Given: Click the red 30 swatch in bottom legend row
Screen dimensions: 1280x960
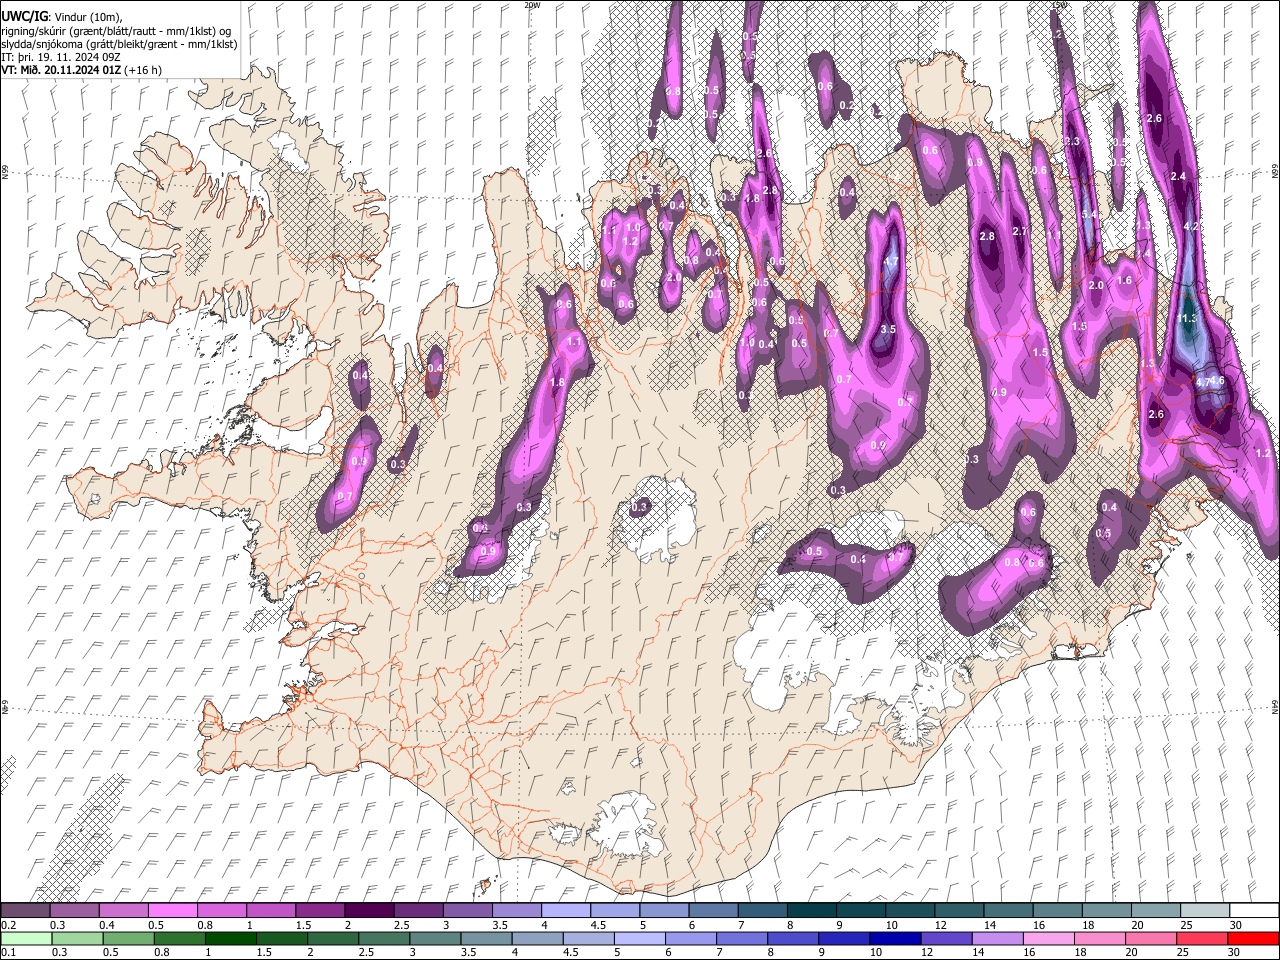Looking at the screenshot, I should point(1254,938).
